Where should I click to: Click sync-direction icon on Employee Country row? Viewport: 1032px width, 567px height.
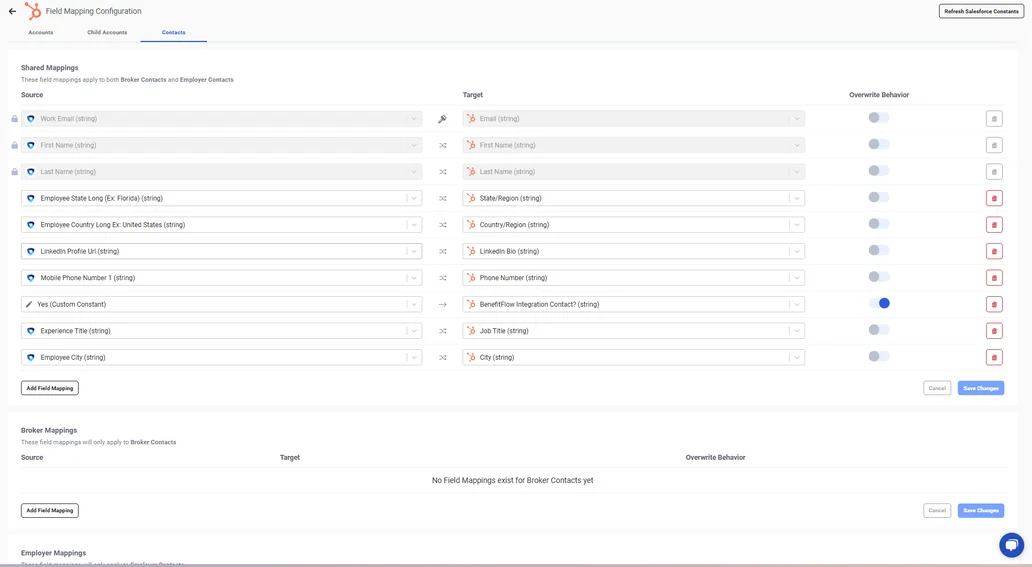[x=442, y=225]
